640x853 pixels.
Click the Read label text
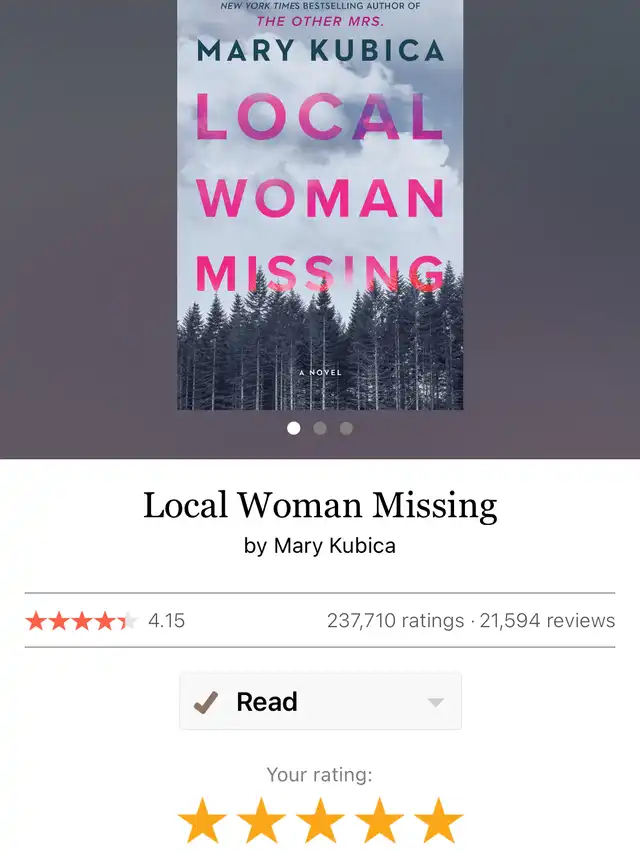click(267, 702)
